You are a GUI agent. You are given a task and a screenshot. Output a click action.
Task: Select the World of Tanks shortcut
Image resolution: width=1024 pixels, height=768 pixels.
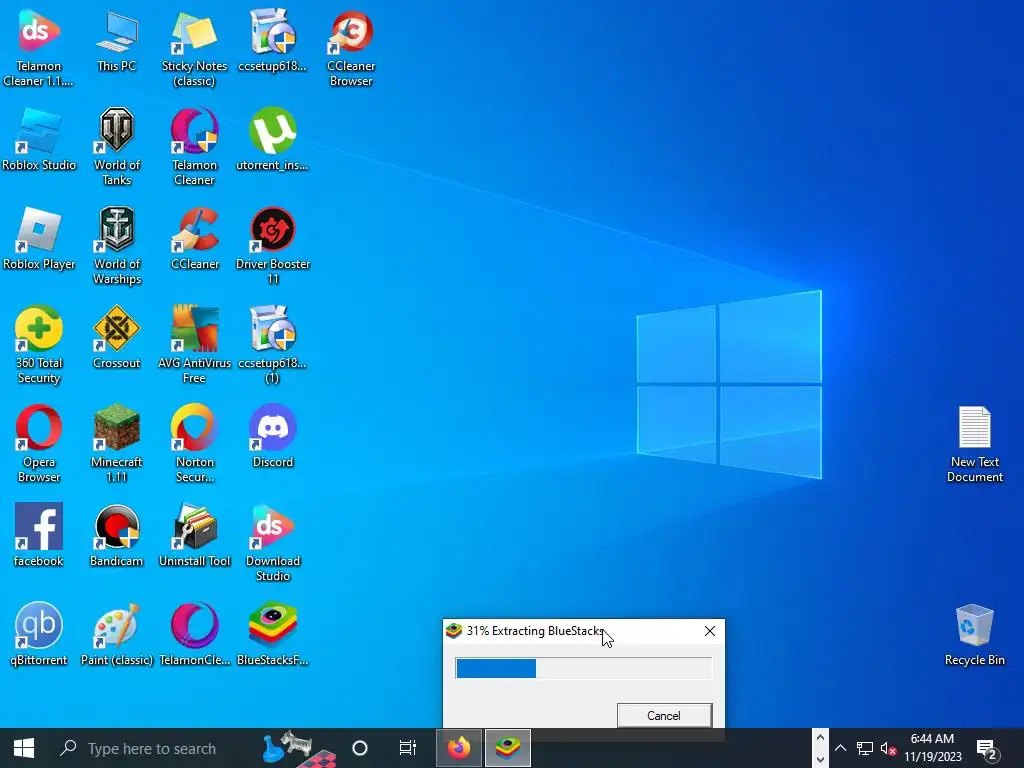117,147
